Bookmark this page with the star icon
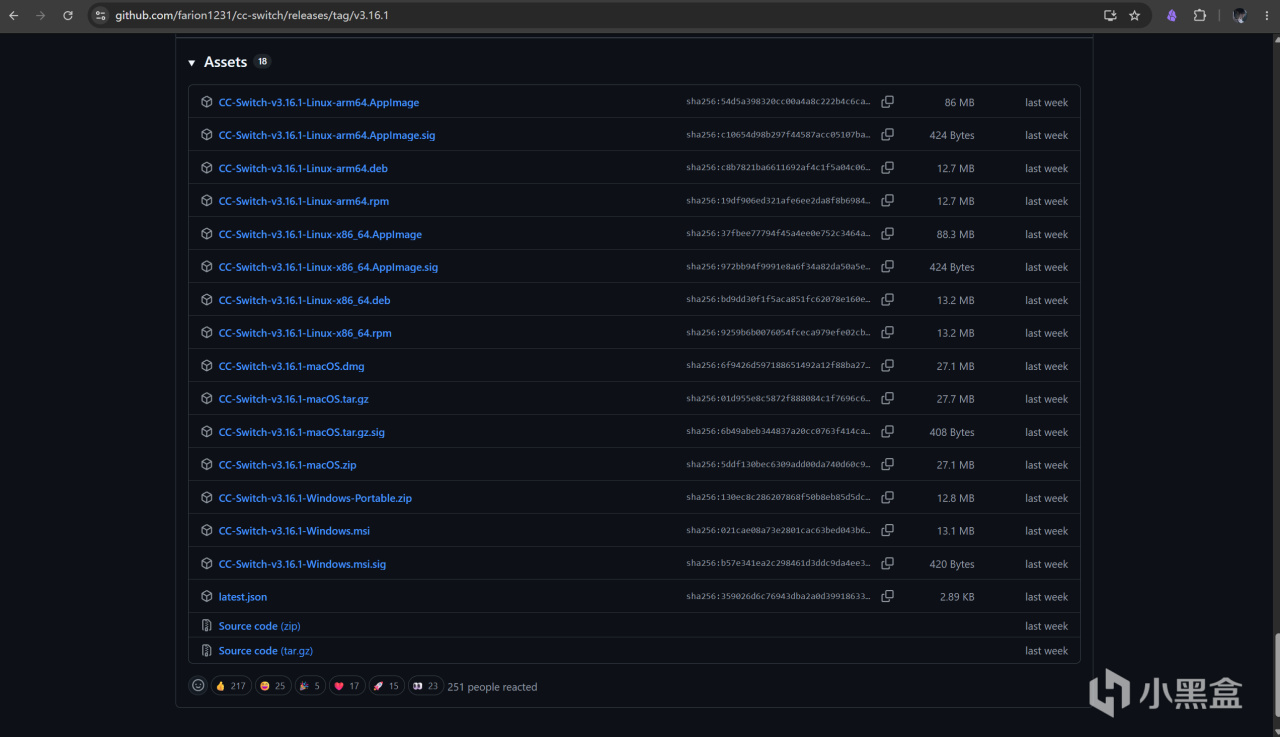 pyautogui.click(x=1135, y=16)
